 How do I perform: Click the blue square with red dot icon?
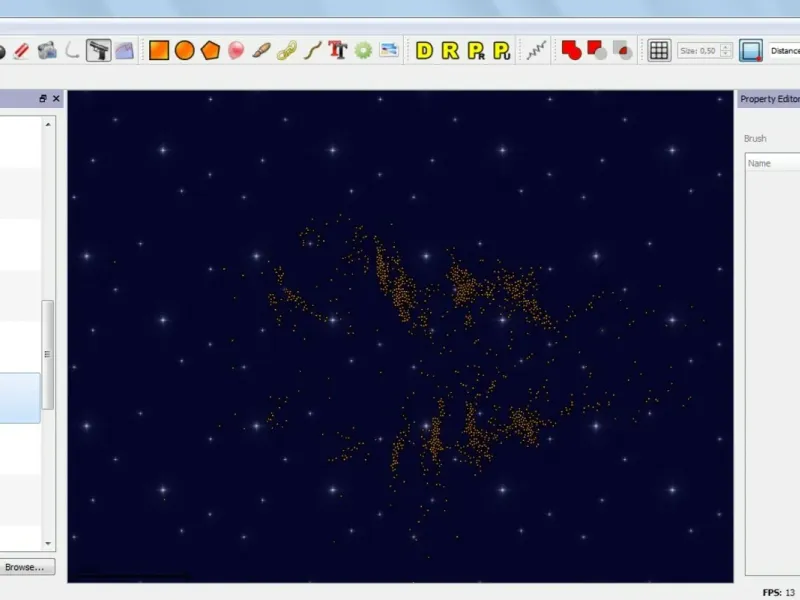[x=751, y=51]
